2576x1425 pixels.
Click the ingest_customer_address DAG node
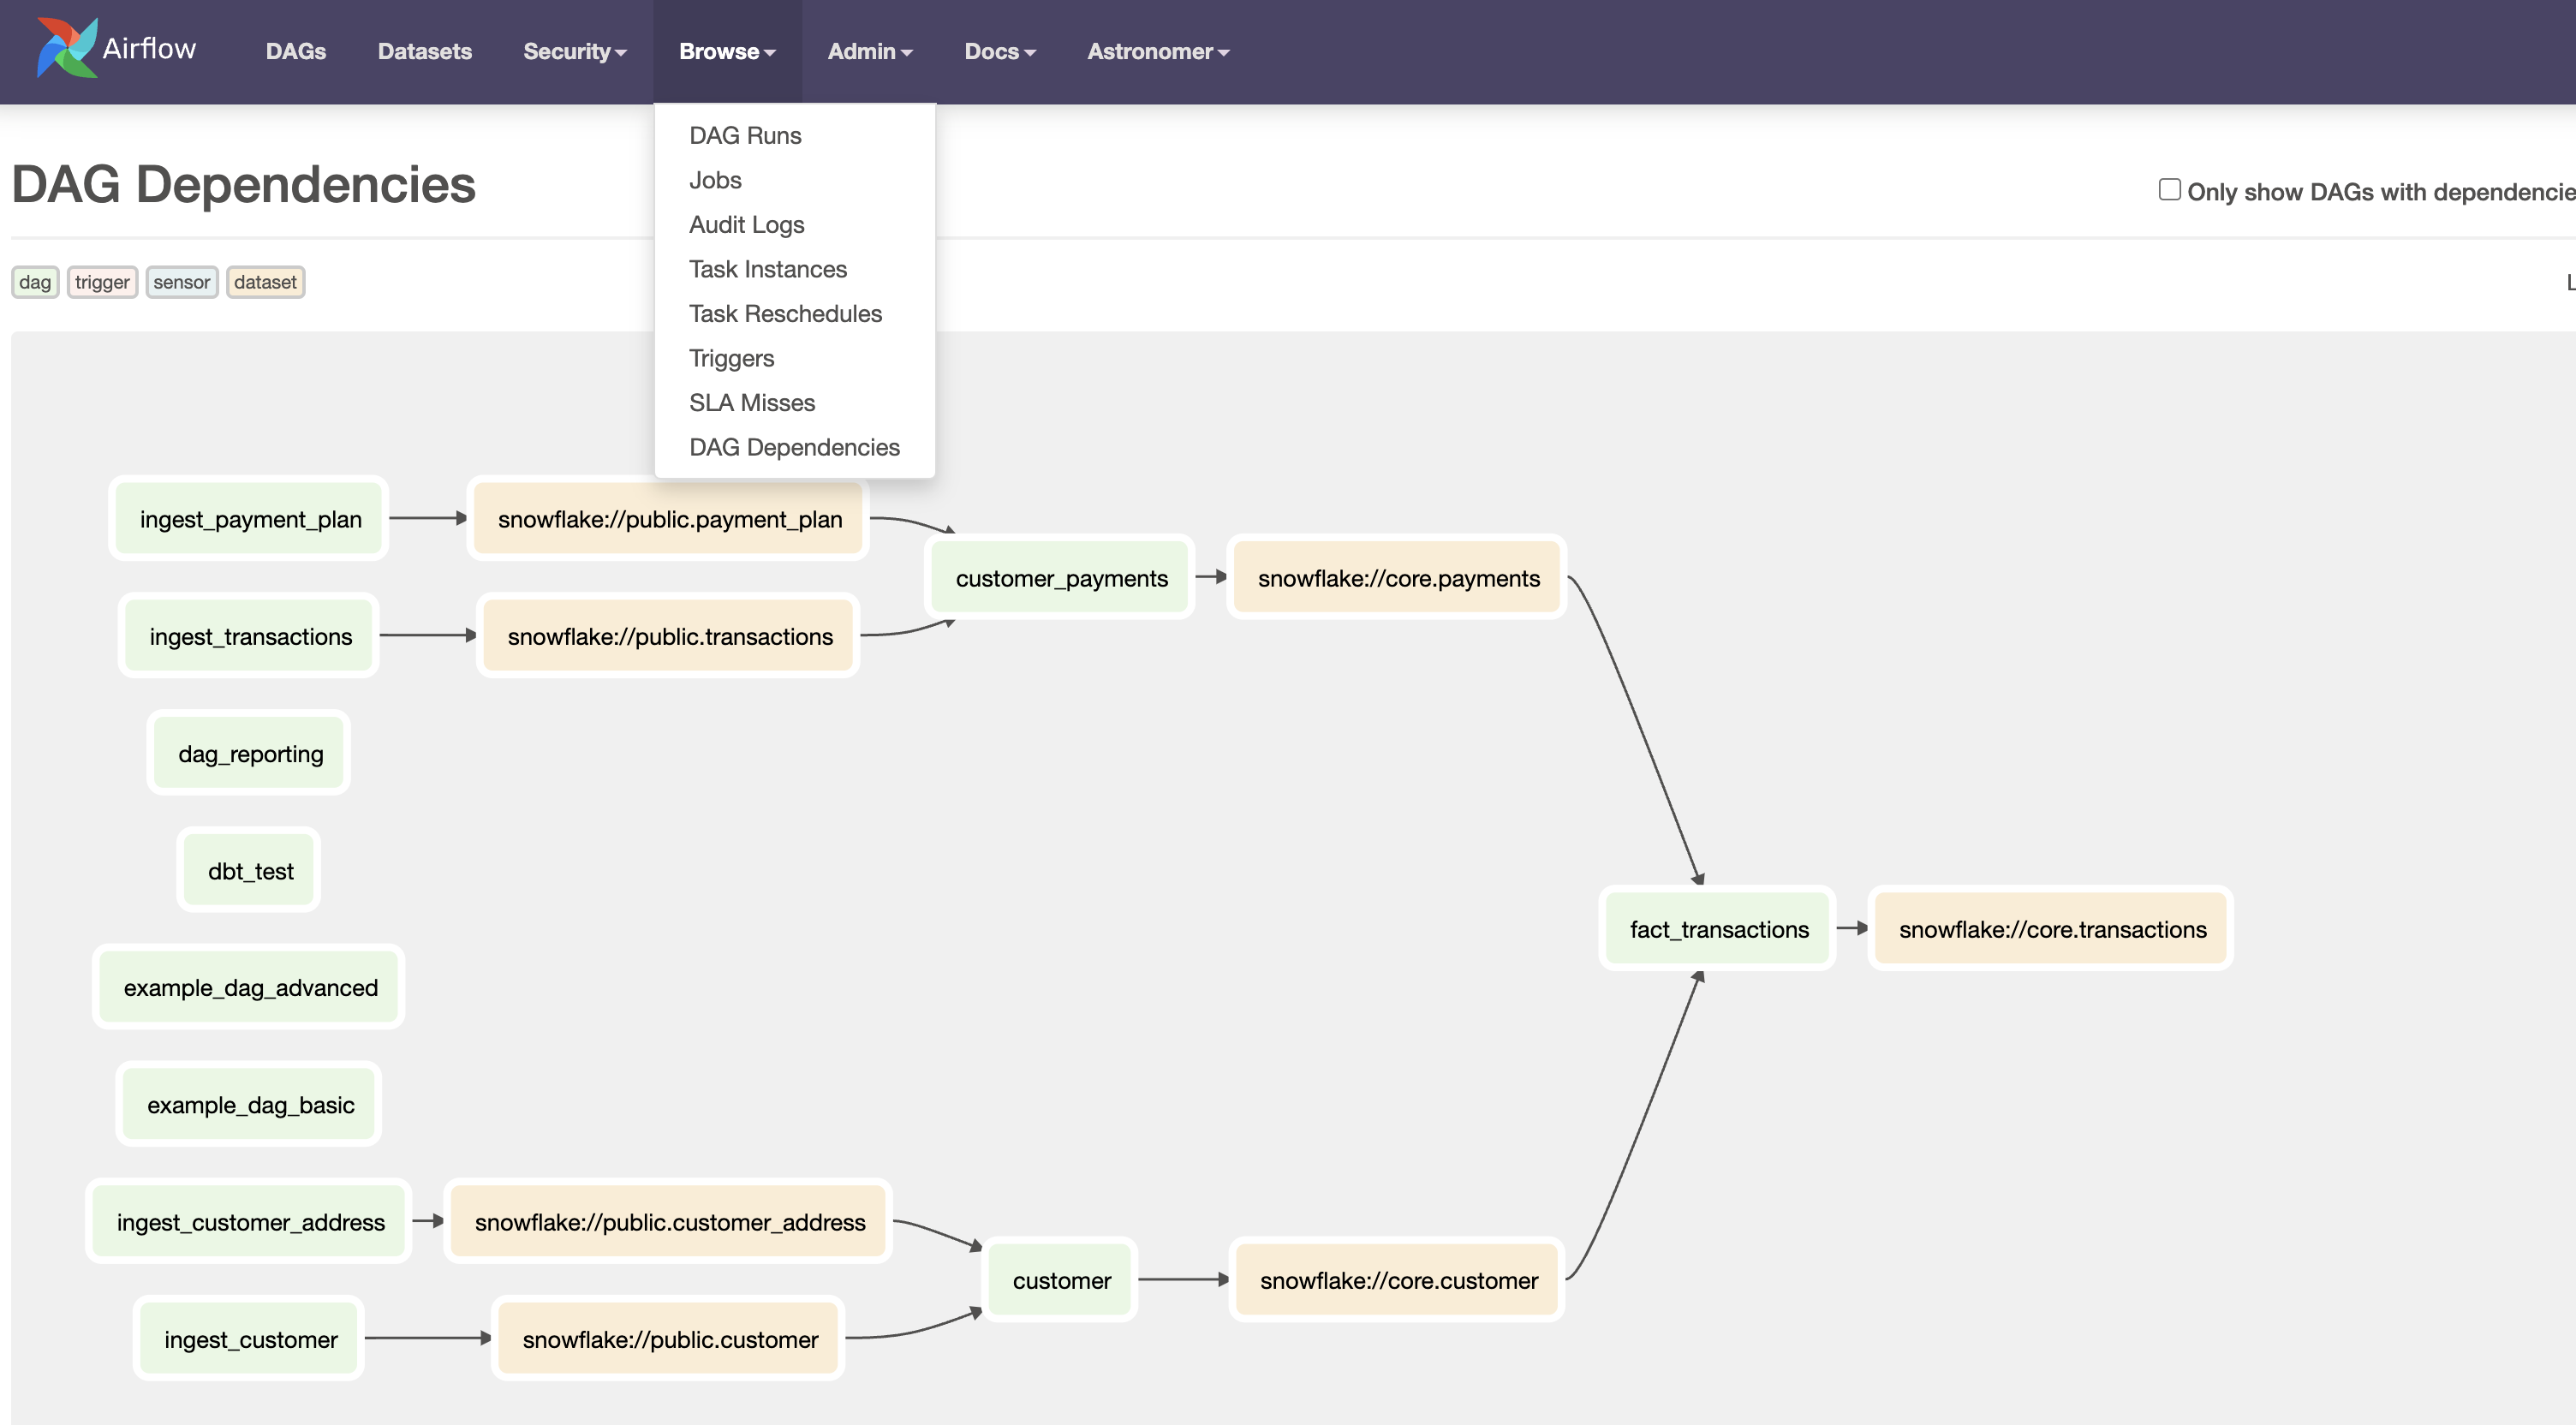pyautogui.click(x=250, y=1222)
